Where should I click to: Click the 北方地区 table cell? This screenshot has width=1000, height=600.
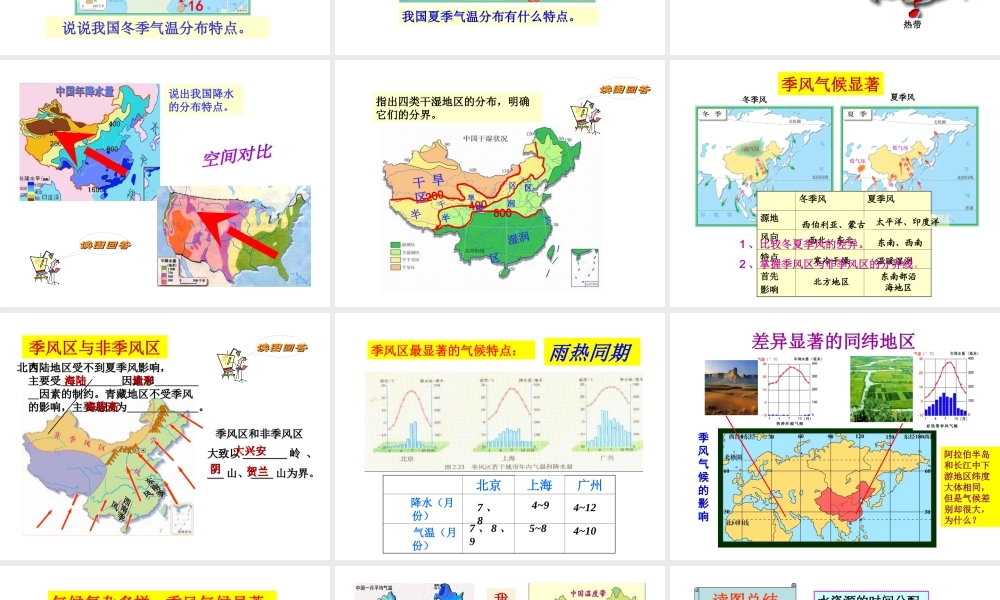coord(831,281)
